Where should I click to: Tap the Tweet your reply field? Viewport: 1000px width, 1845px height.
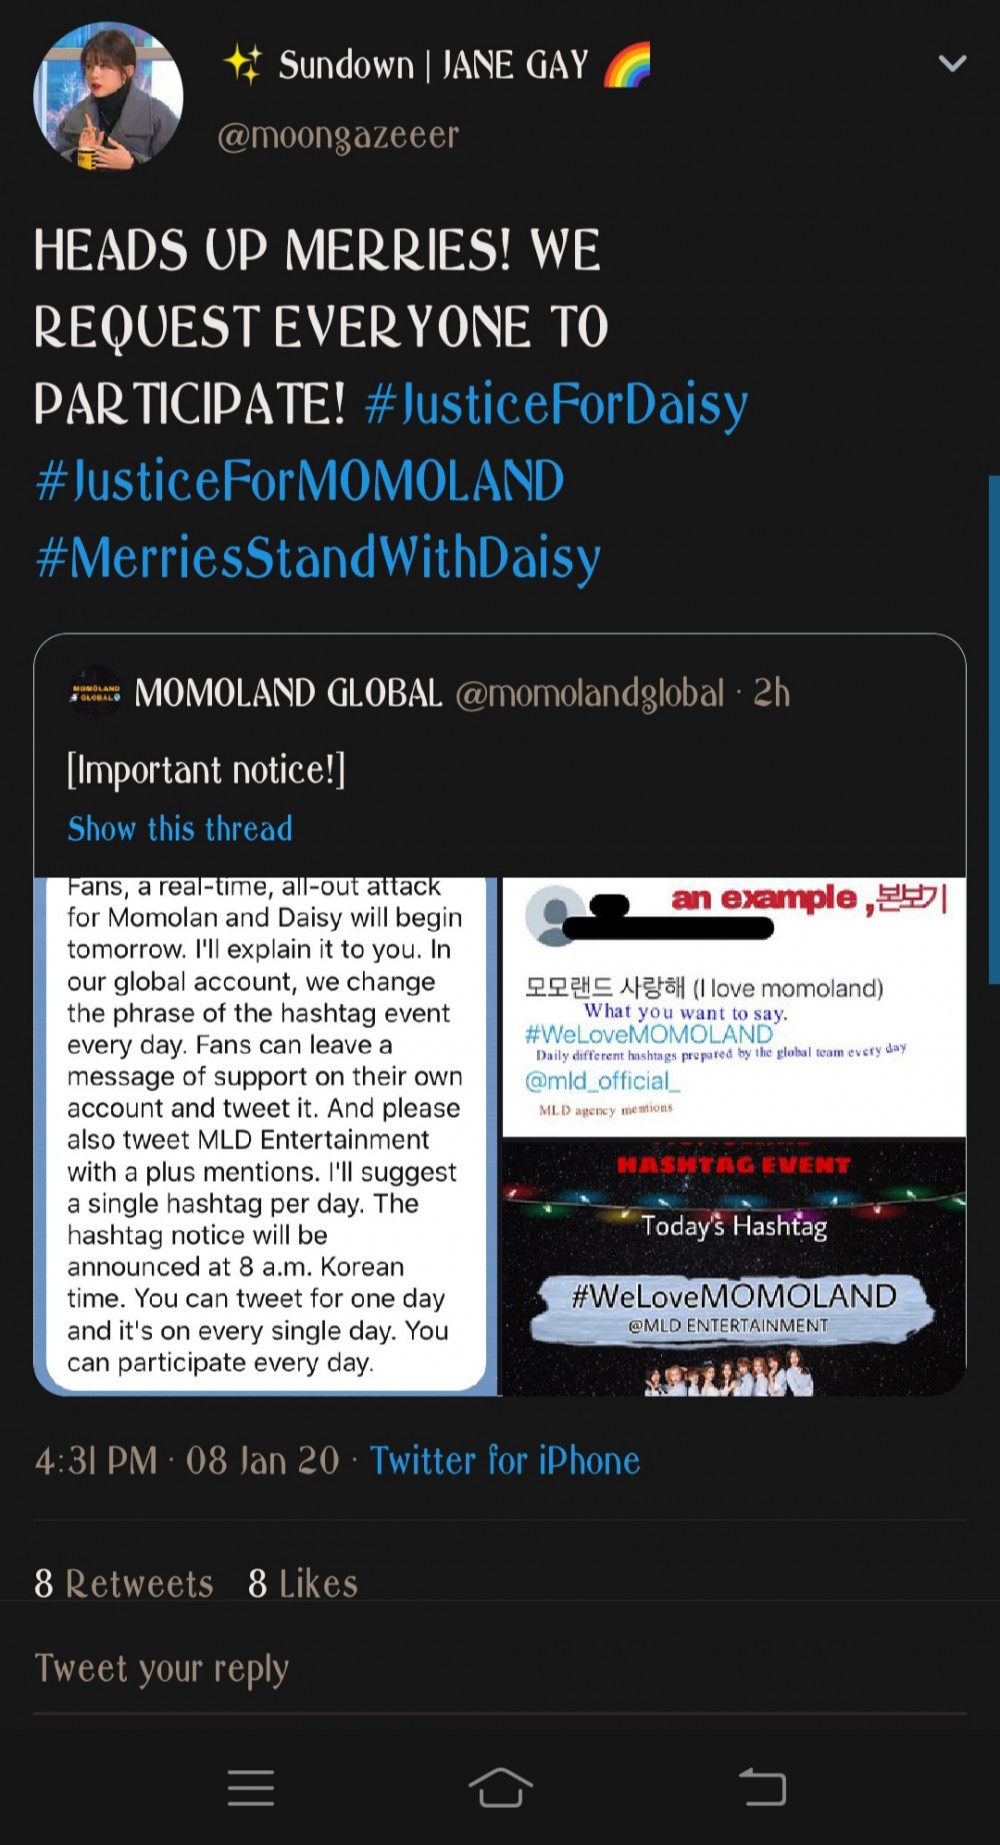[500, 1668]
